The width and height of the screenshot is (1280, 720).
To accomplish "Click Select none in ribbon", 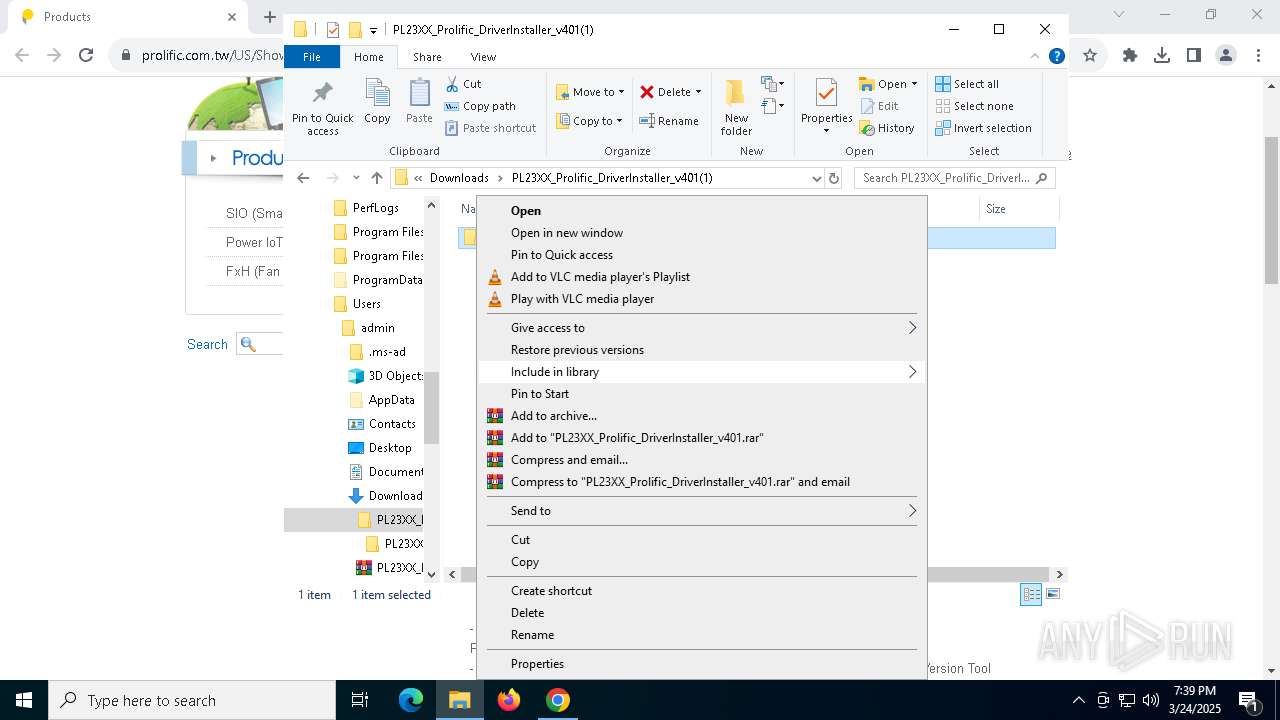I will click(974, 106).
